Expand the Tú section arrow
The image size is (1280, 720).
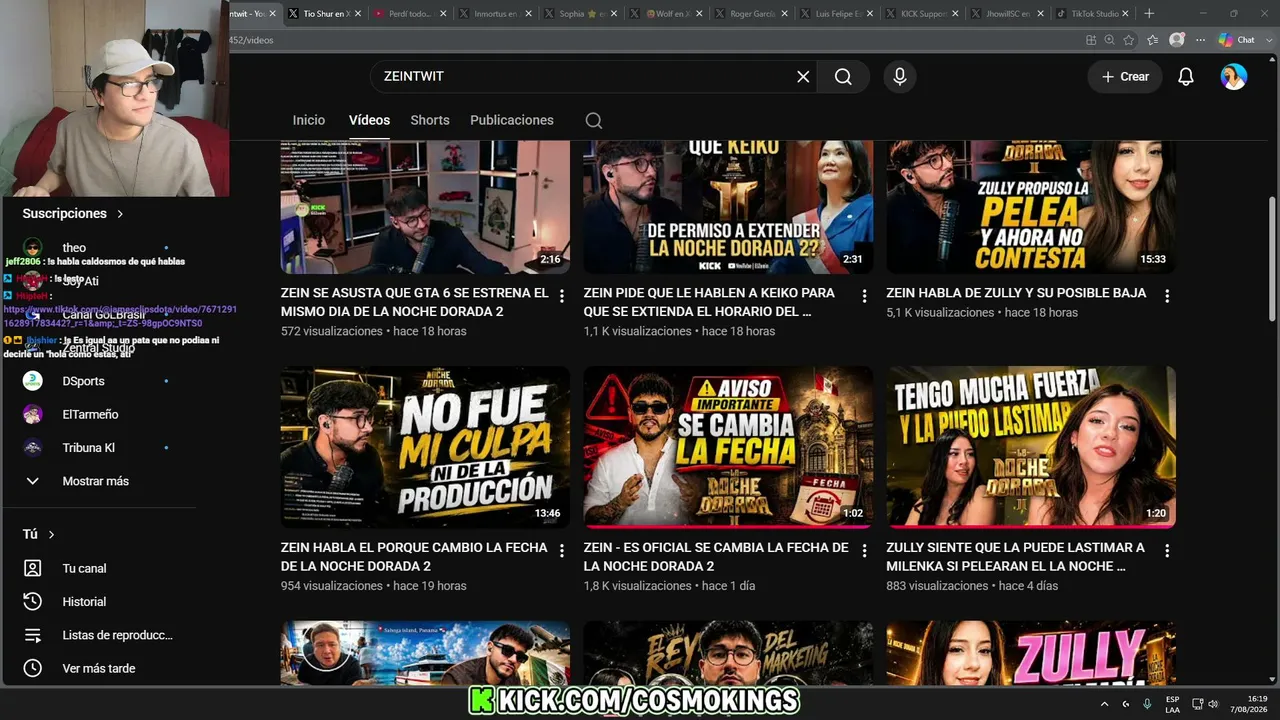coord(51,535)
